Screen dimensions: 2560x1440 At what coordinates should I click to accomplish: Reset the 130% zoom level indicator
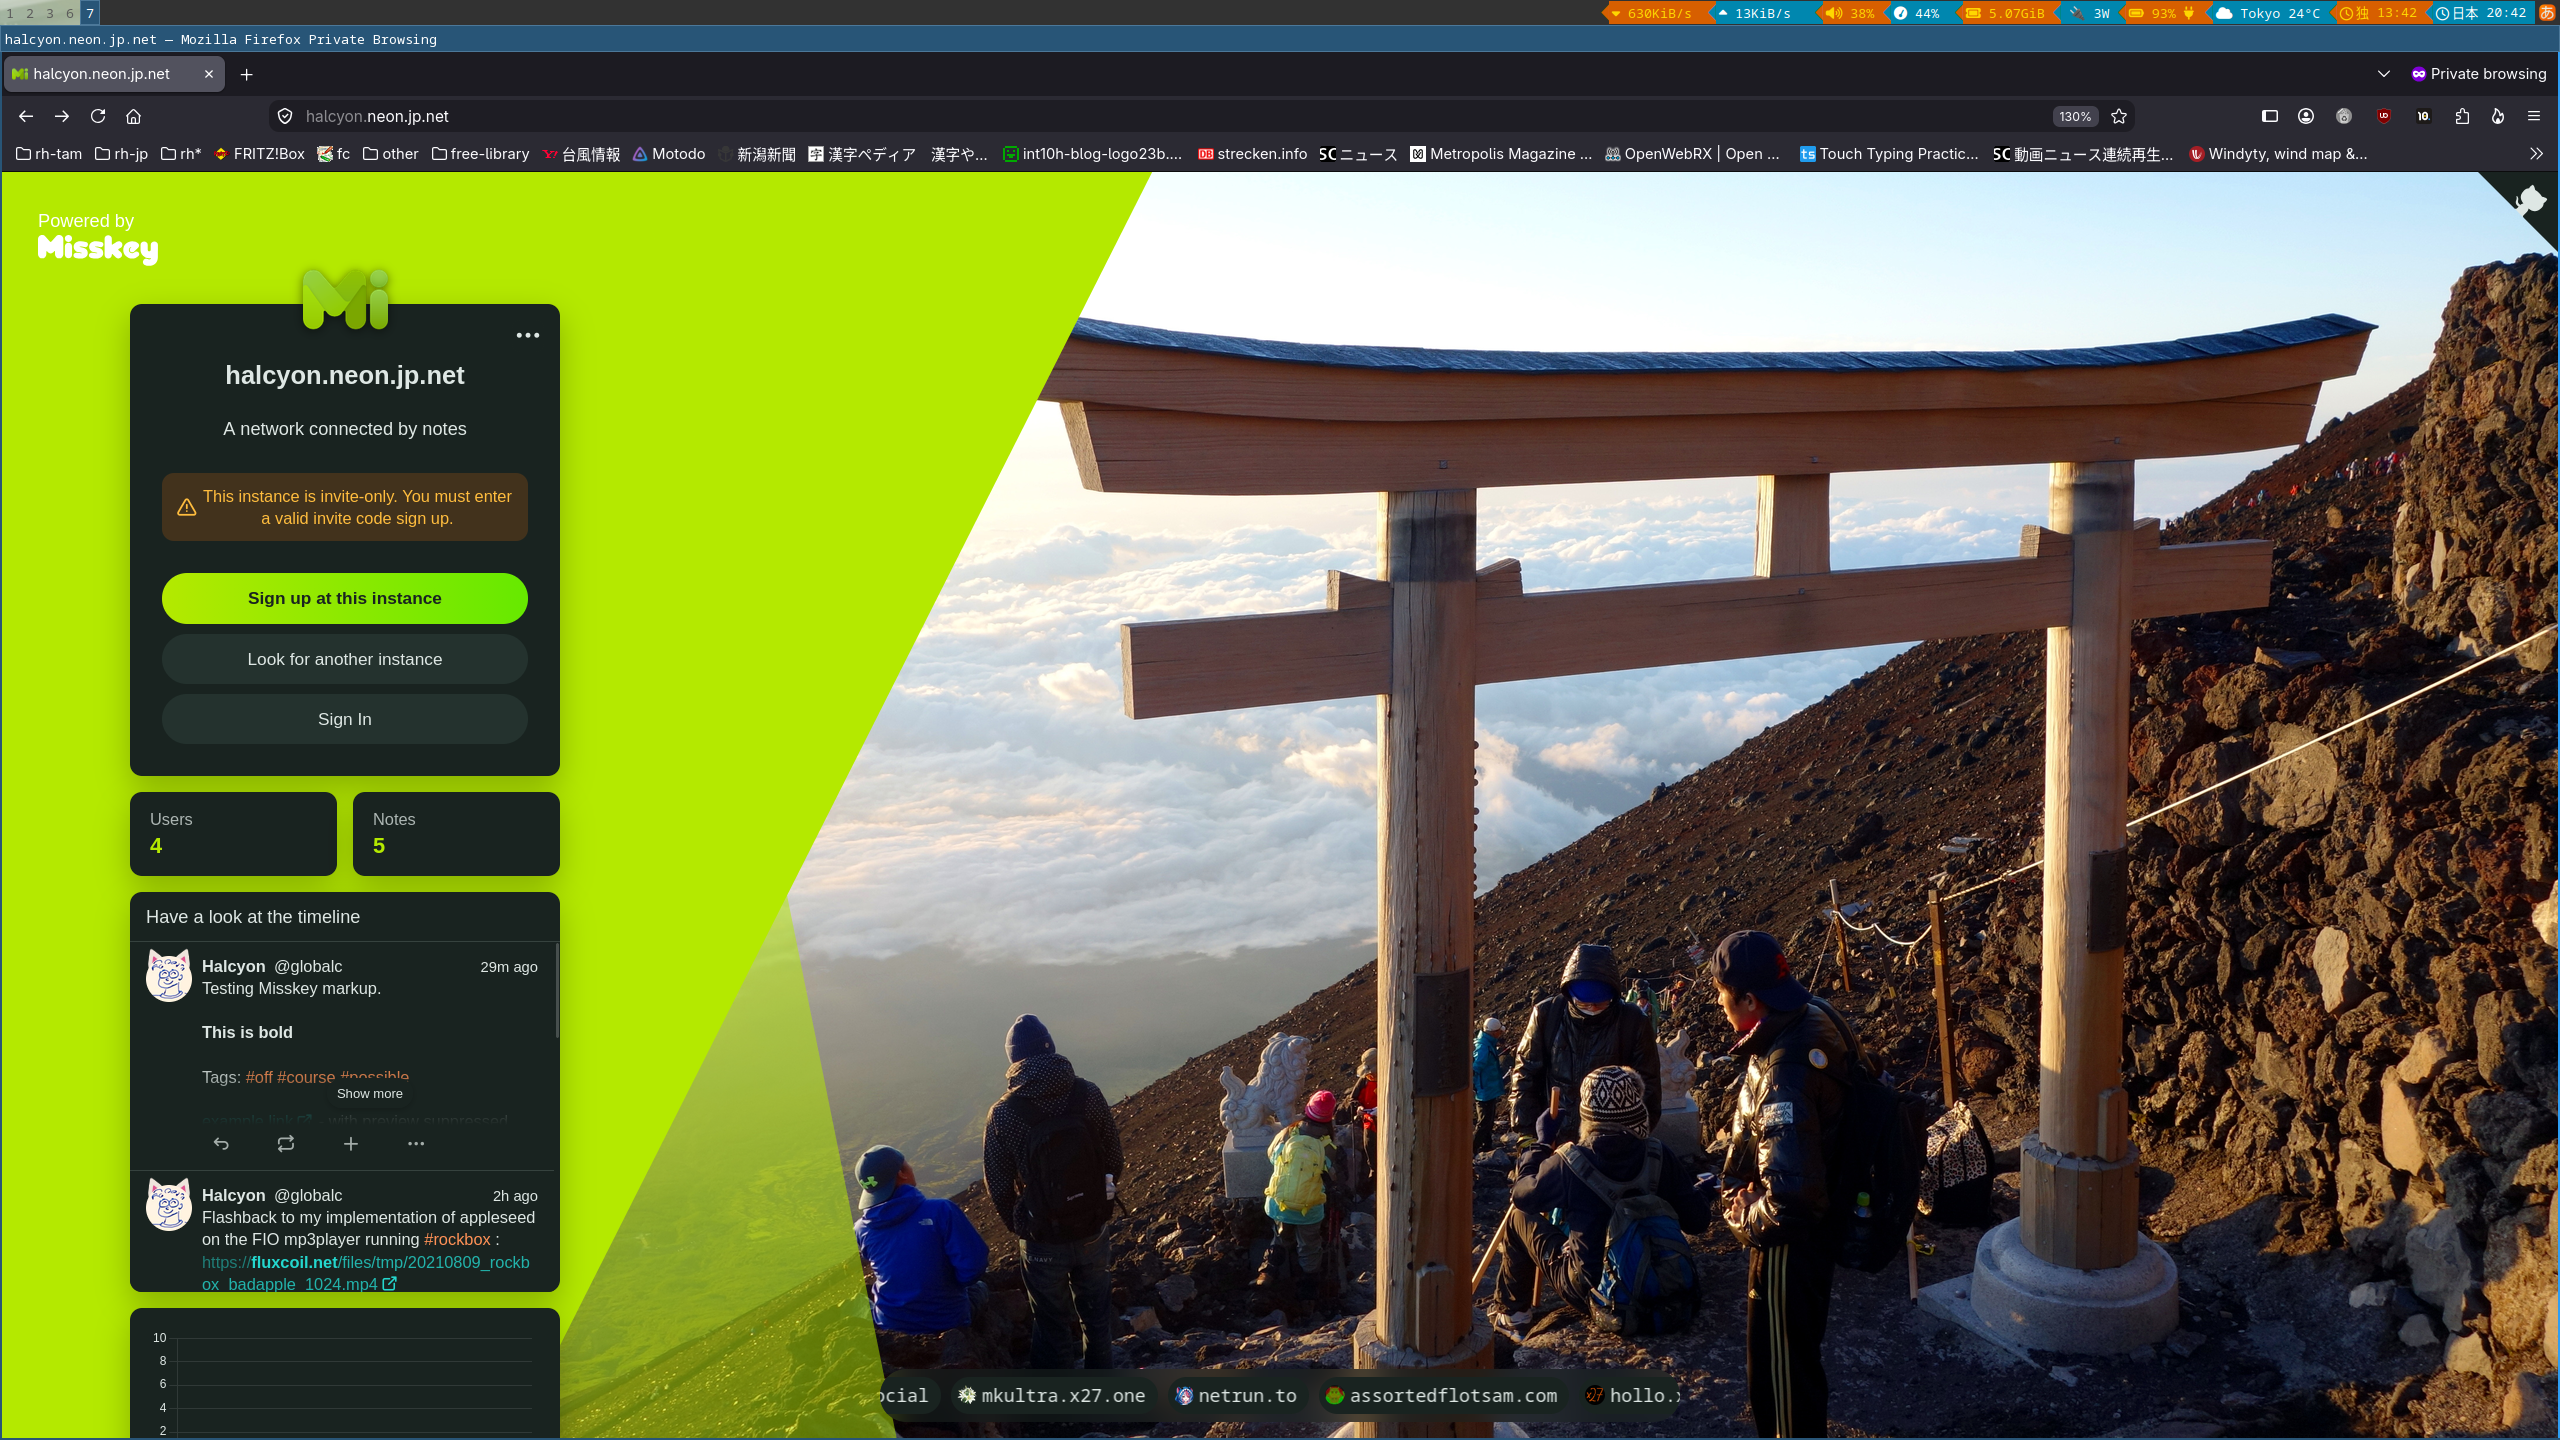pos(2075,116)
